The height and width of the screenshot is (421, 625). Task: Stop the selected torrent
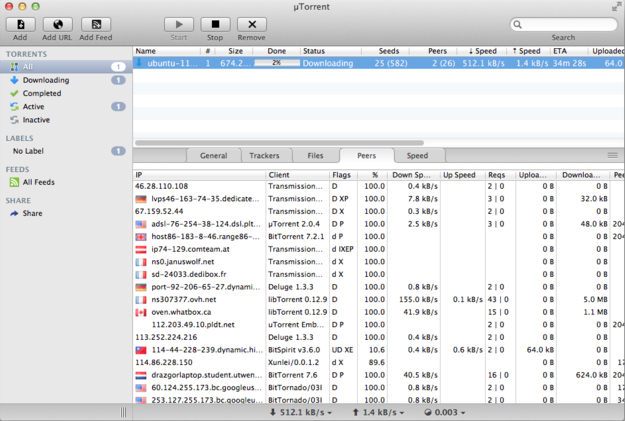coord(215,24)
